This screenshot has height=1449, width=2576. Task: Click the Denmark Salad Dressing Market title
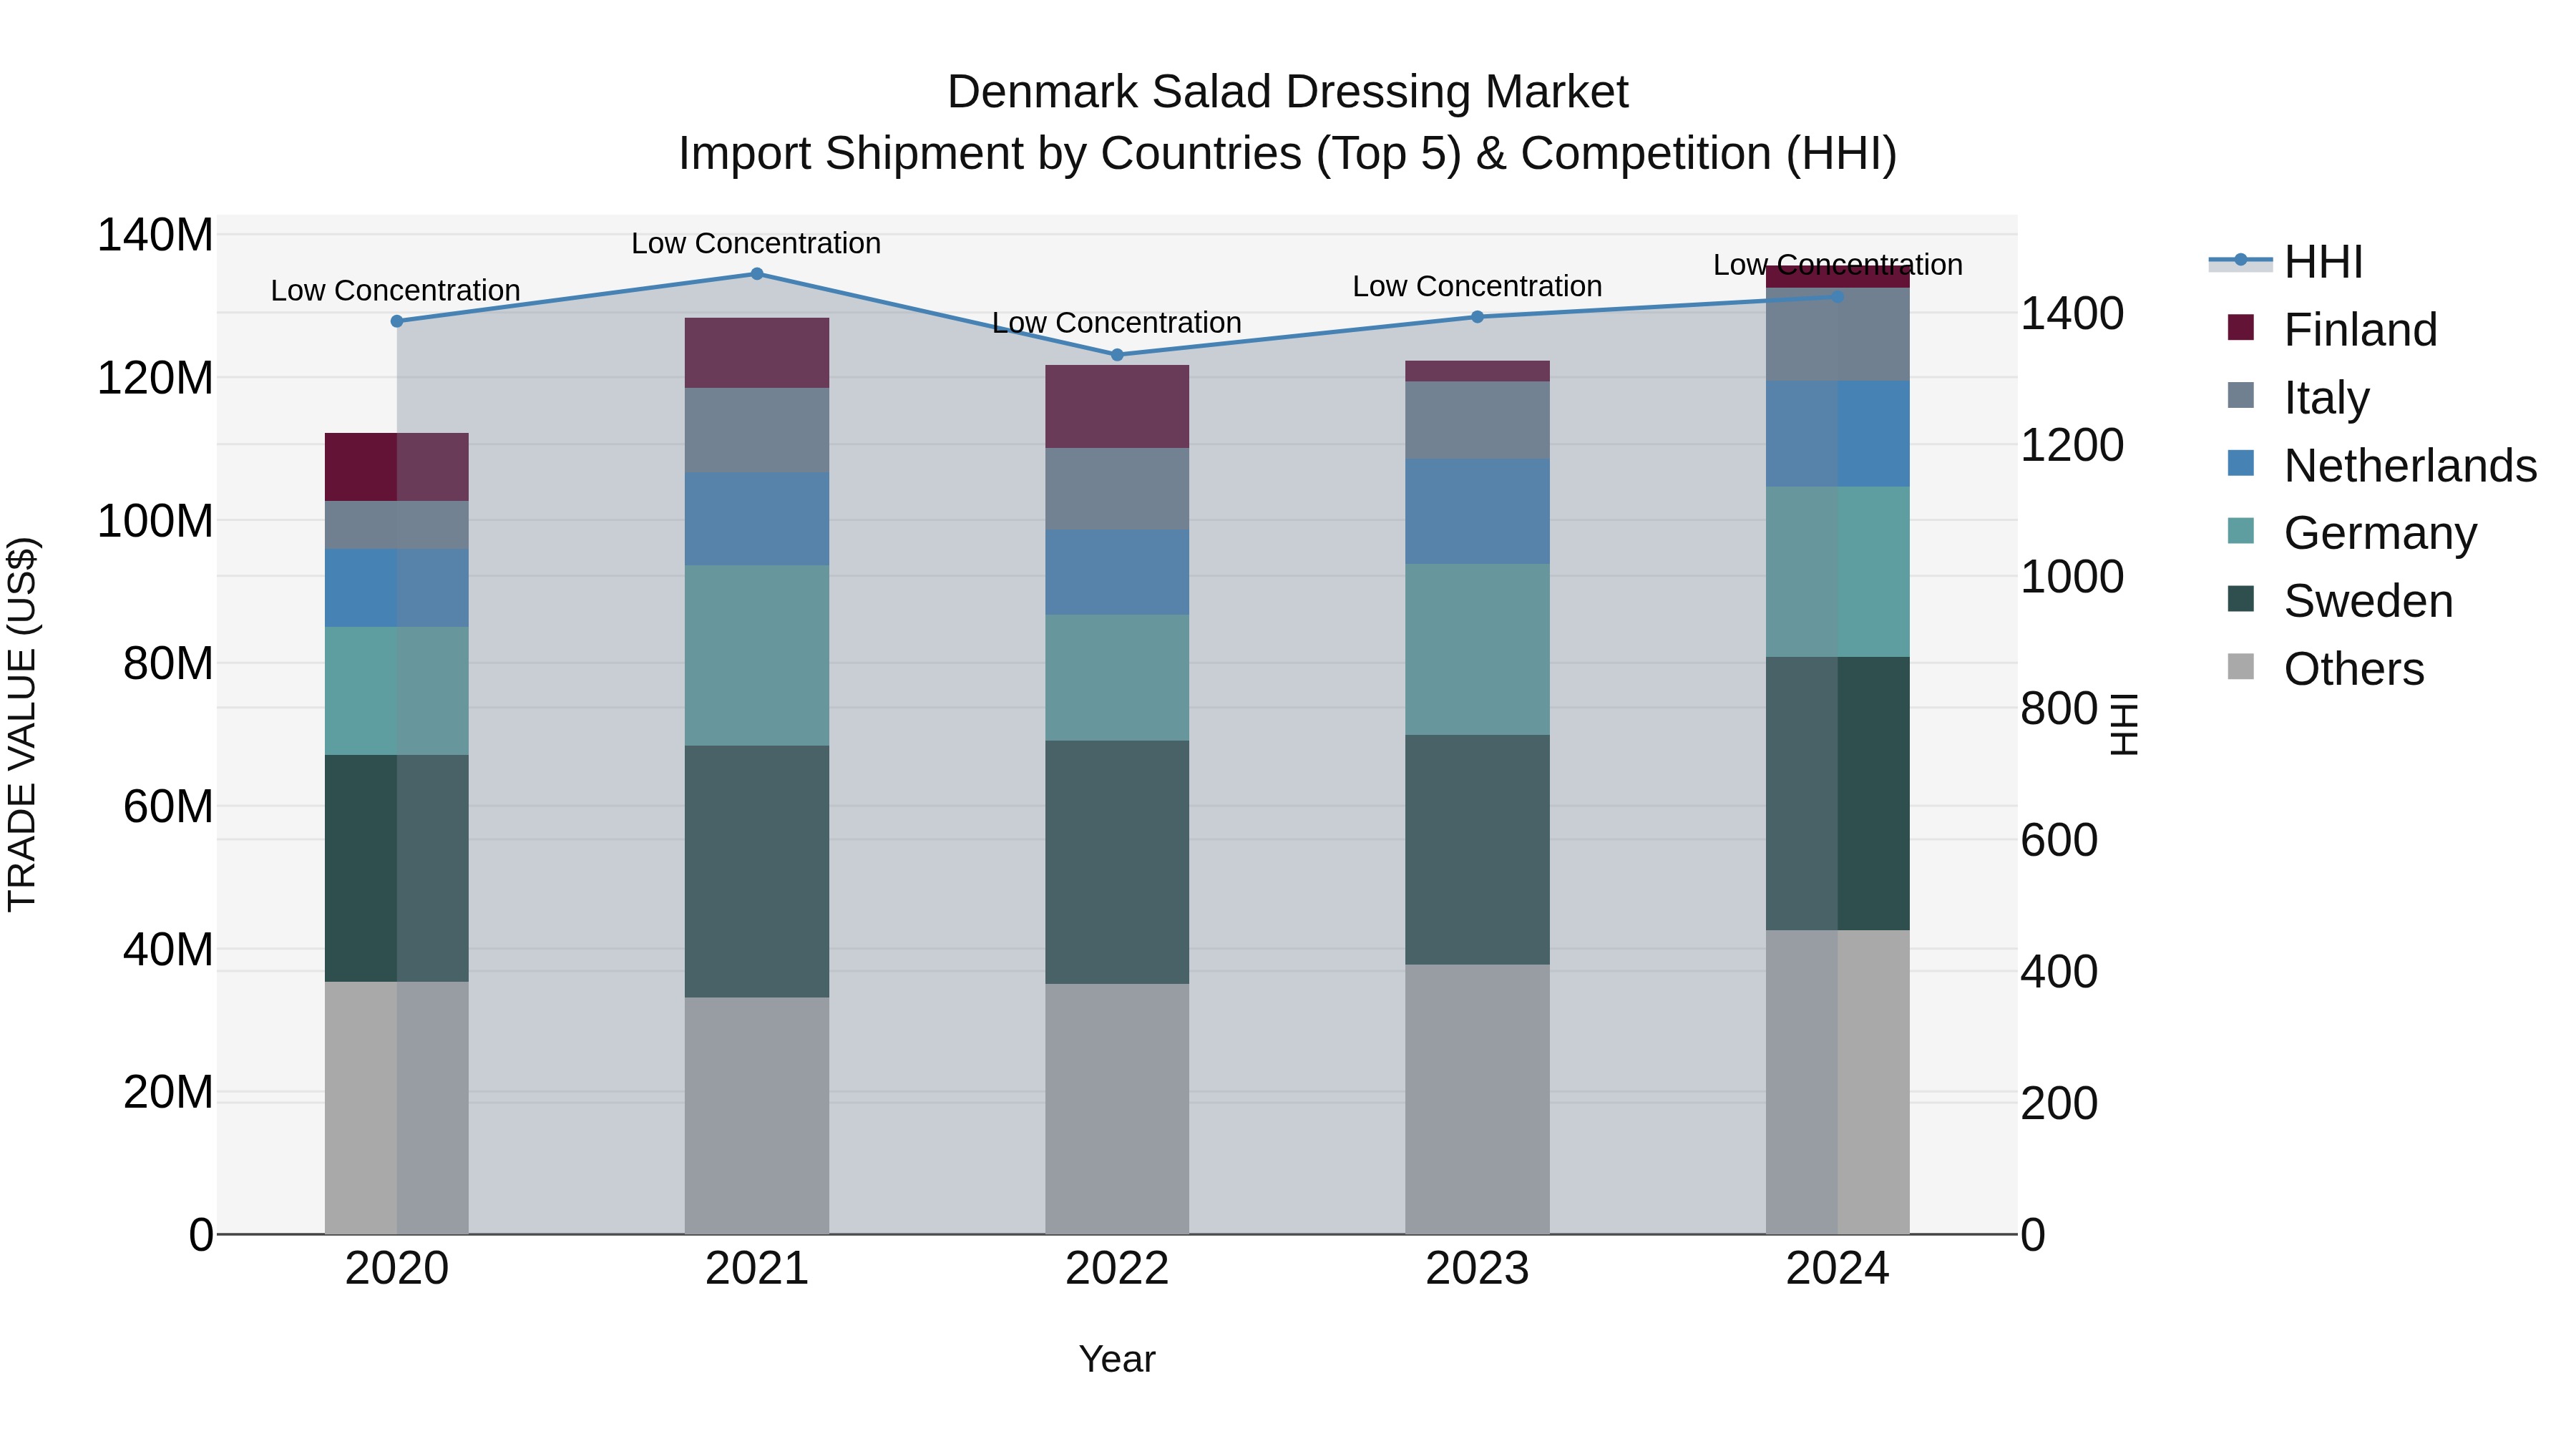pos(1288,92)
